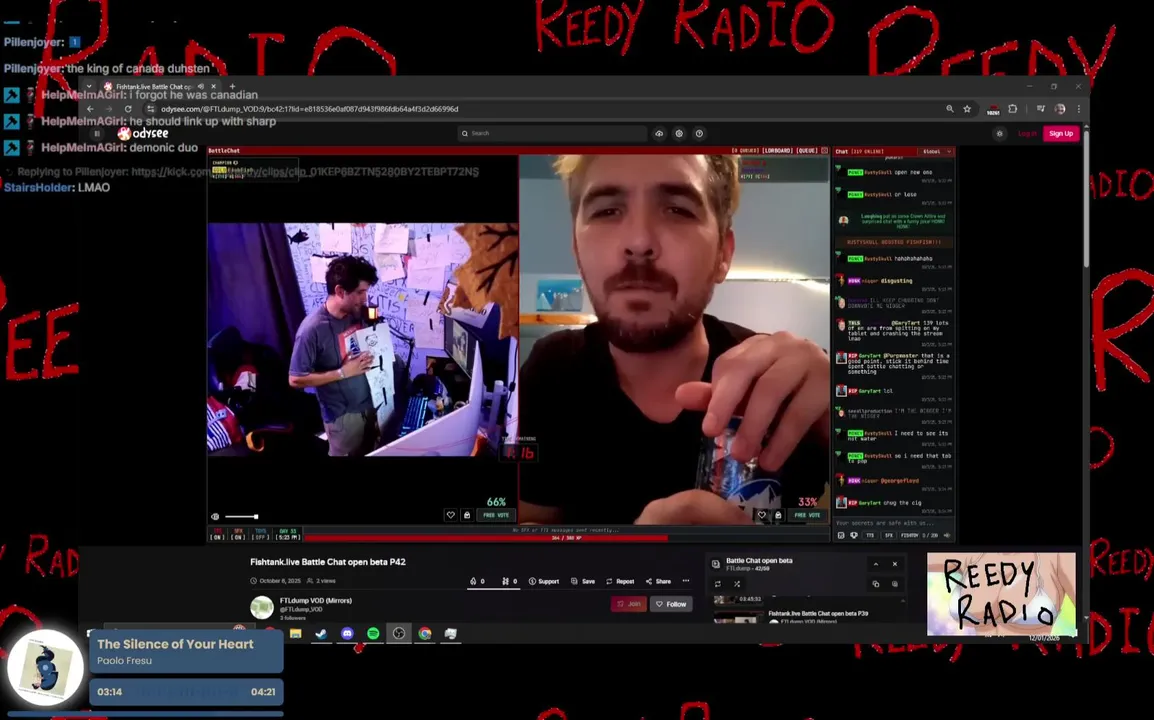
Task: Click the Follow button
Action: pyautogui.click(x=670, y=604)
